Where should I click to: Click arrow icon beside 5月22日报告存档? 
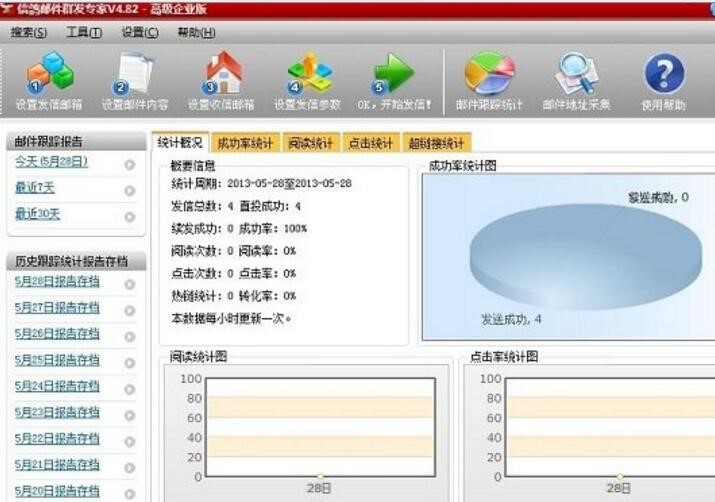130,441
